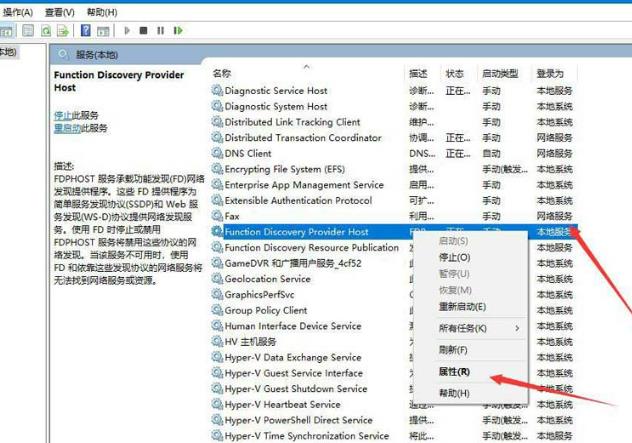Select Hyper-V Heartbeat Service
The image size is (632, 443).
282,405
